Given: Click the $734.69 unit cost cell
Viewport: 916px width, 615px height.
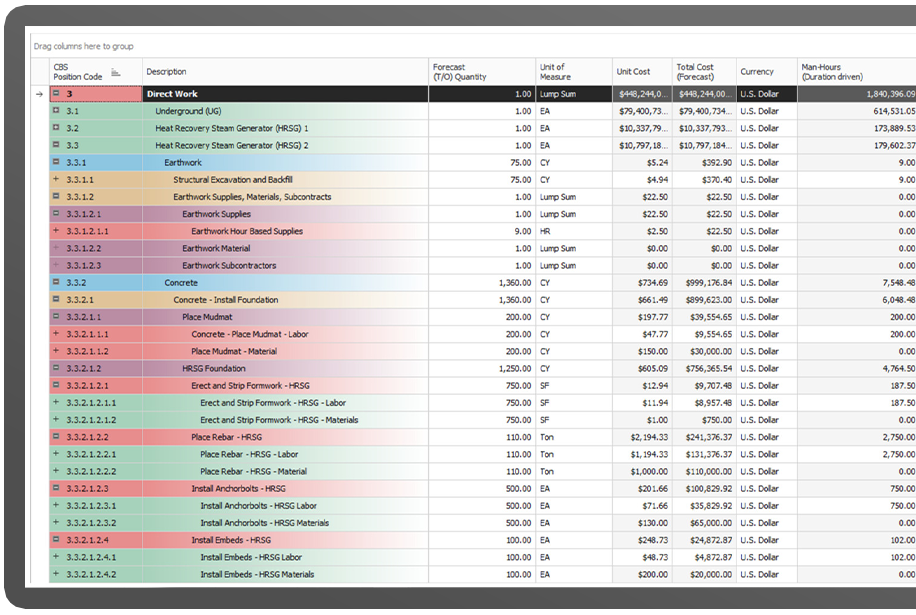Looking at the screenshot, I should pyautogui.click(x=642, y=283).
